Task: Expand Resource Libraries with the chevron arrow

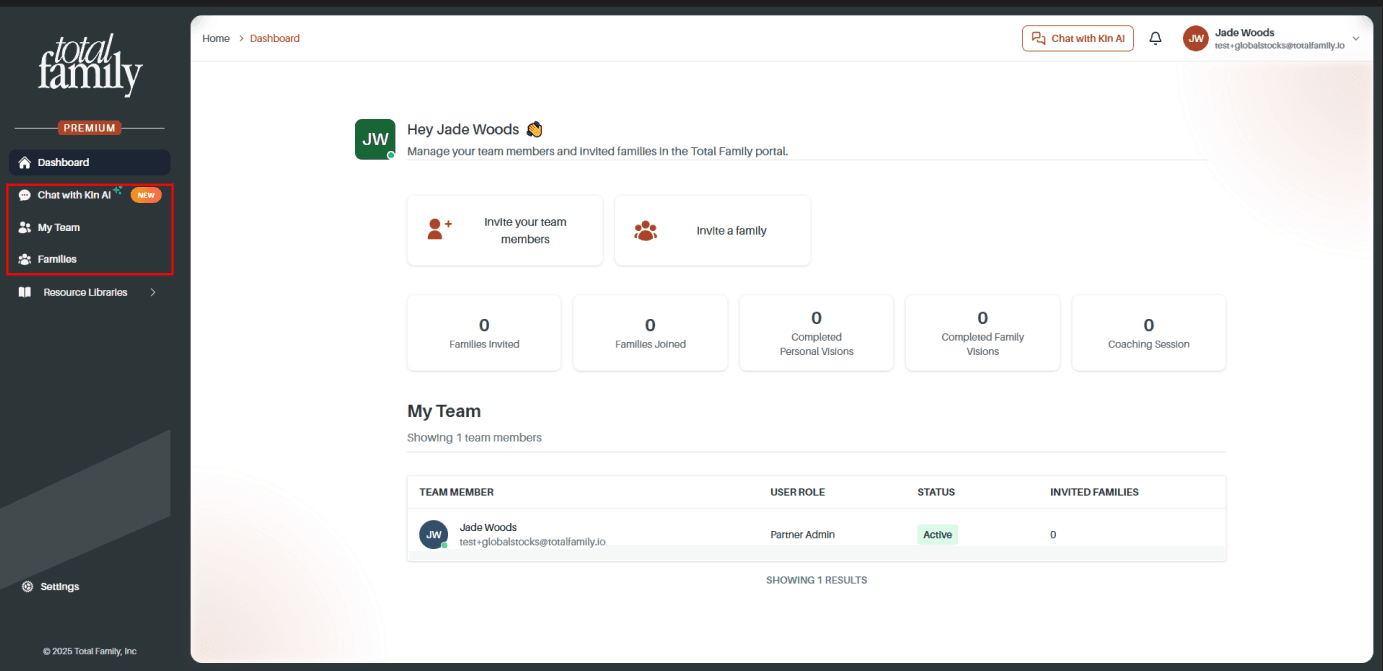Action: click(x=153, y=292)
